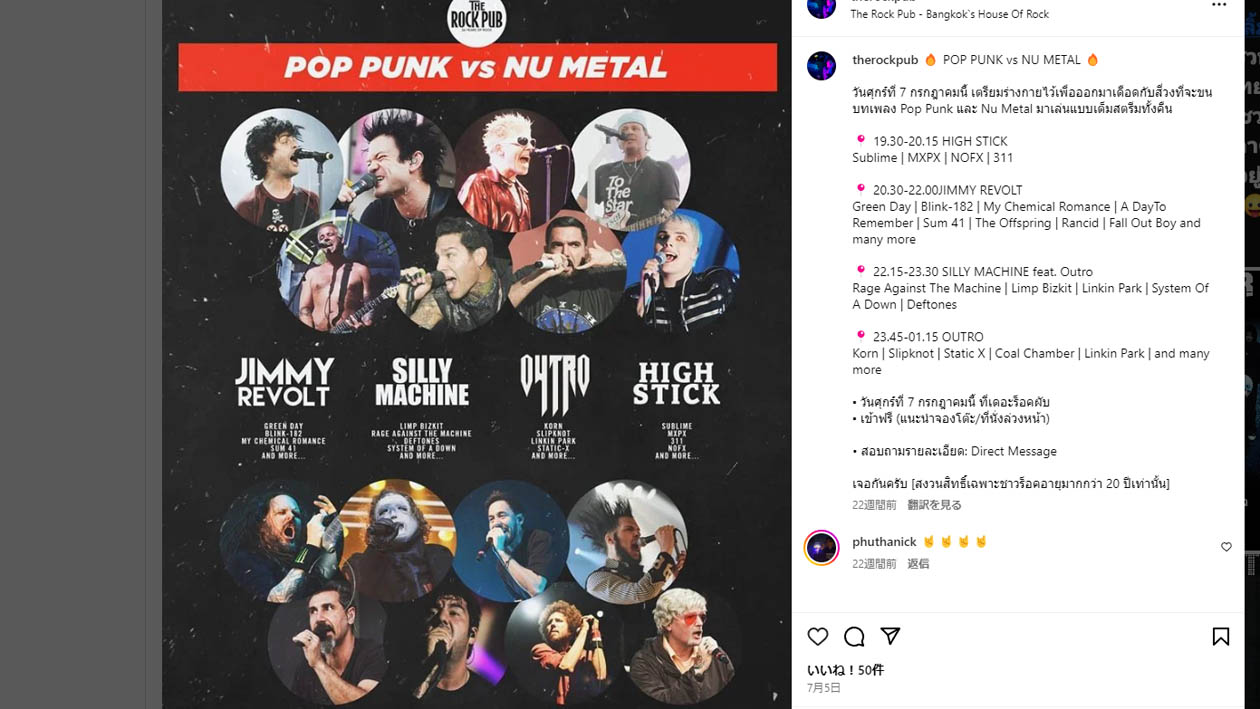
Task: Open therockpub username link in caption
Action: 885,60
